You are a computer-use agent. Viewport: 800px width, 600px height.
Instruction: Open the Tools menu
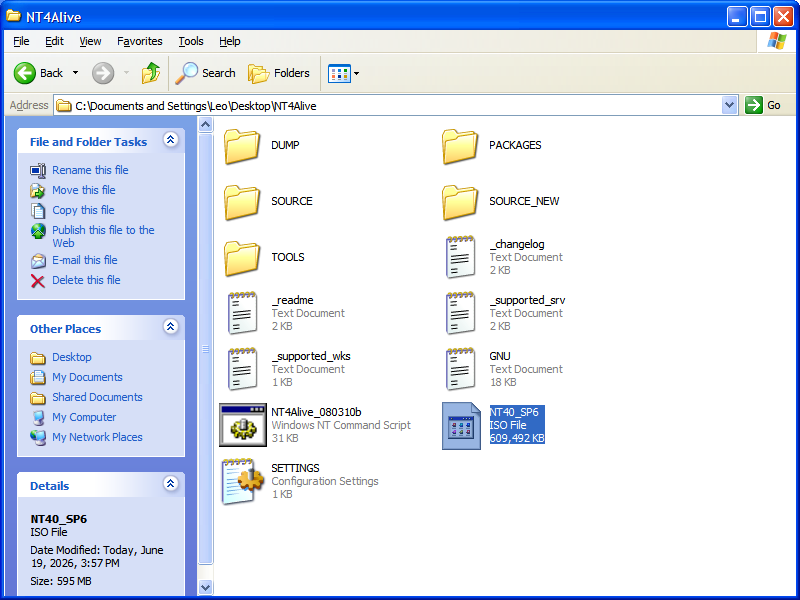pyautogui.click(x=191, y=41)
